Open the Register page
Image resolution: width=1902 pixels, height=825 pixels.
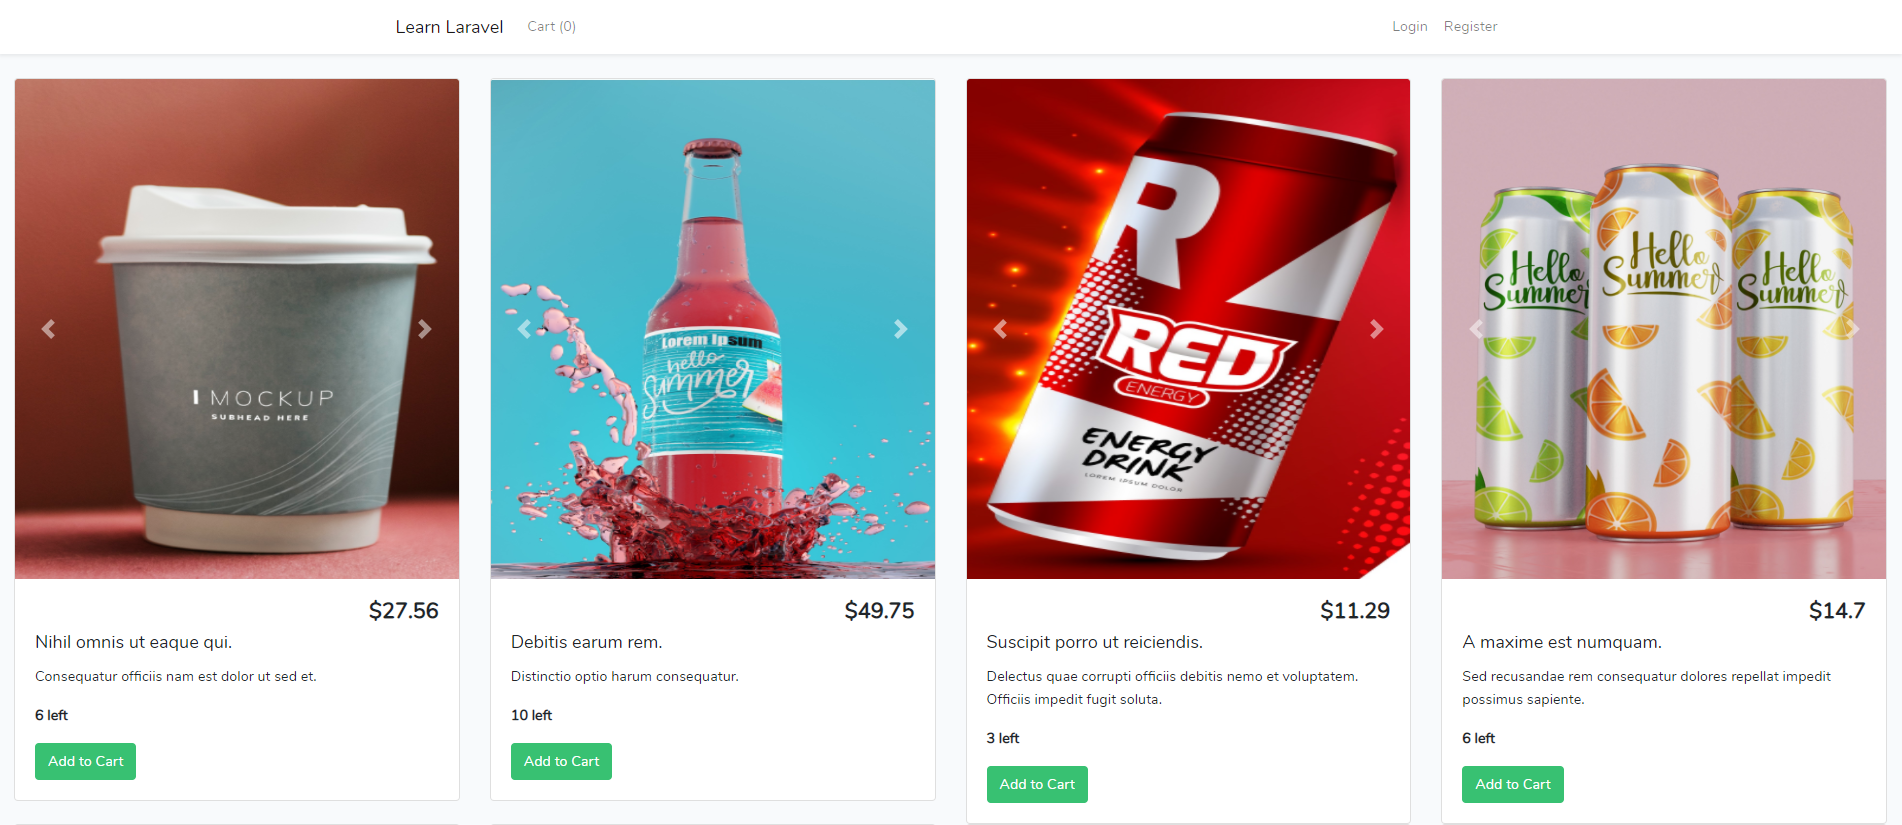[x=1470, y=26]
